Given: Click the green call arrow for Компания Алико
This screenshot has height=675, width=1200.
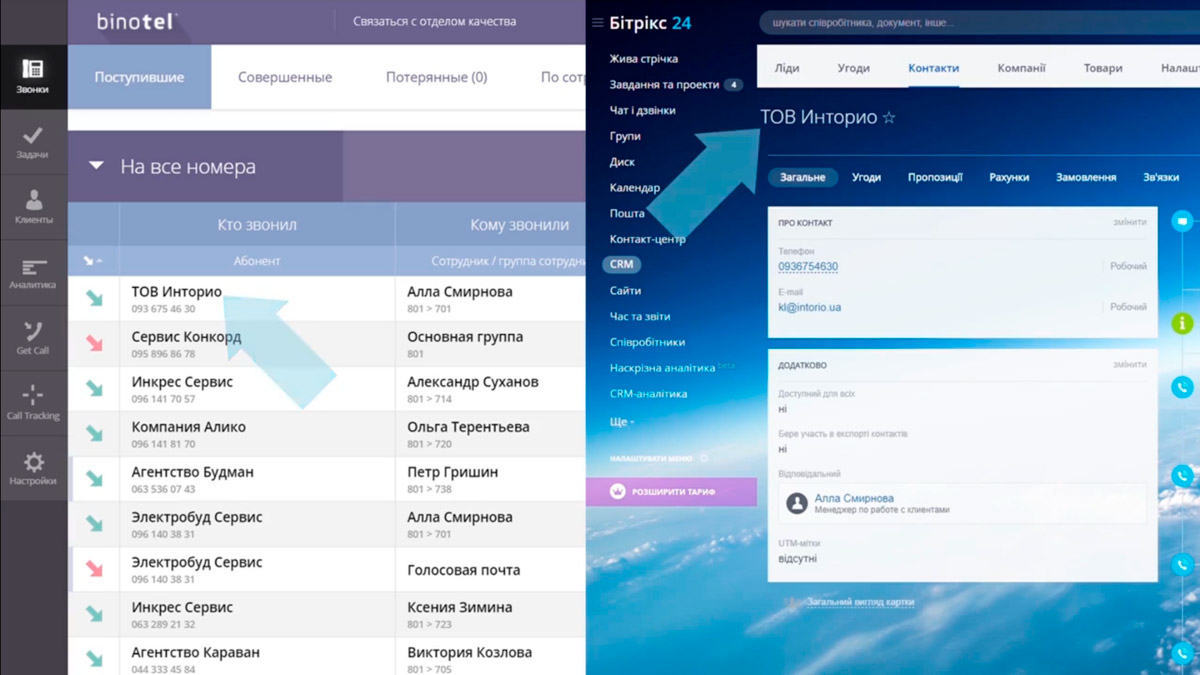Looking at the screenshot, I should [x=94, y=433].
